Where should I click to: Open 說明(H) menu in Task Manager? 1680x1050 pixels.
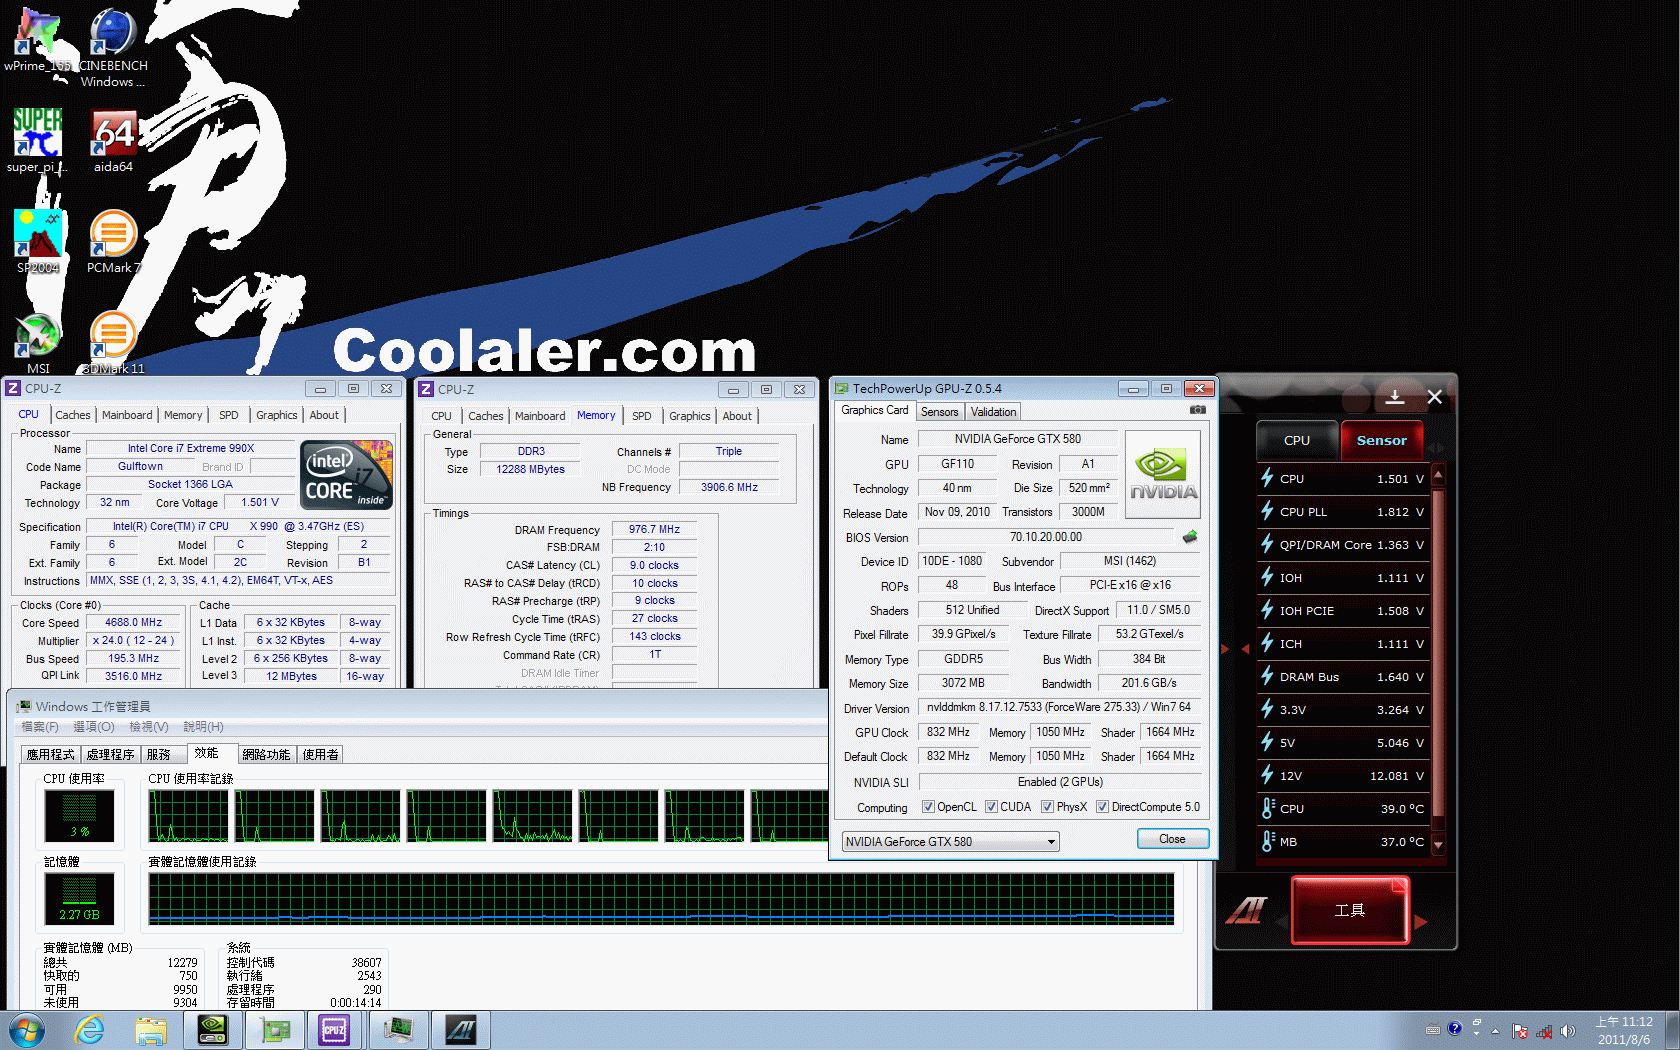203,727
